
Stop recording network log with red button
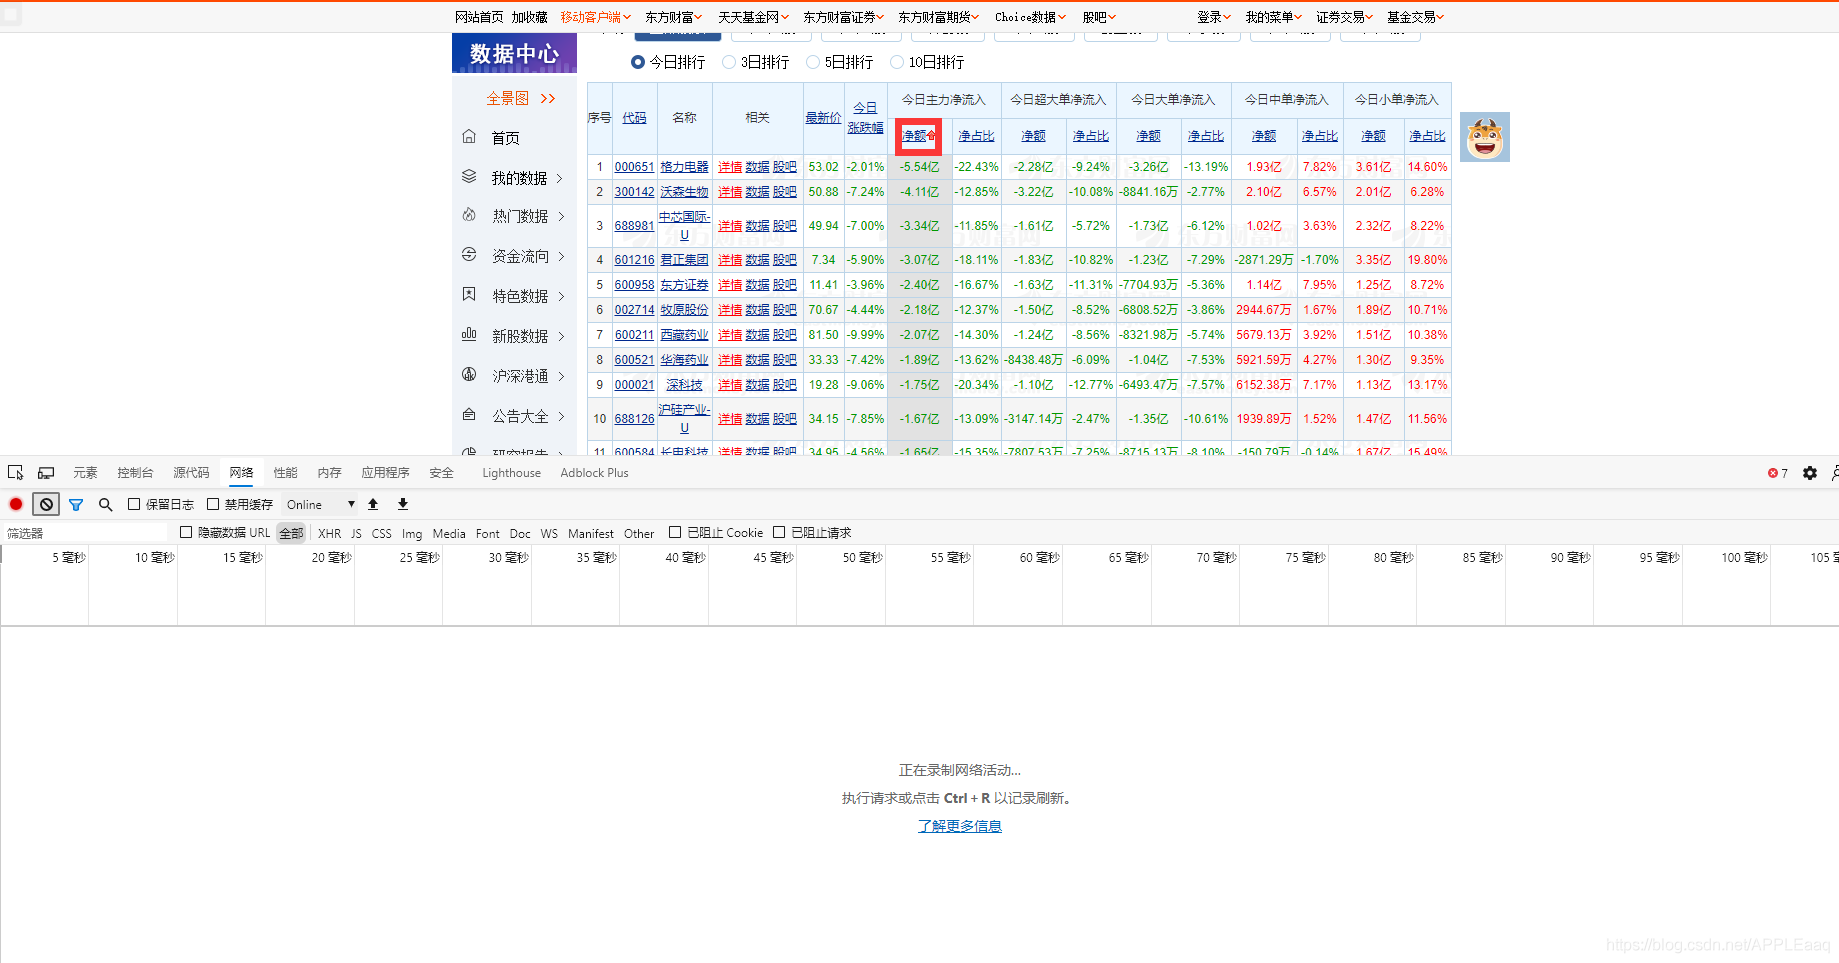16,505
